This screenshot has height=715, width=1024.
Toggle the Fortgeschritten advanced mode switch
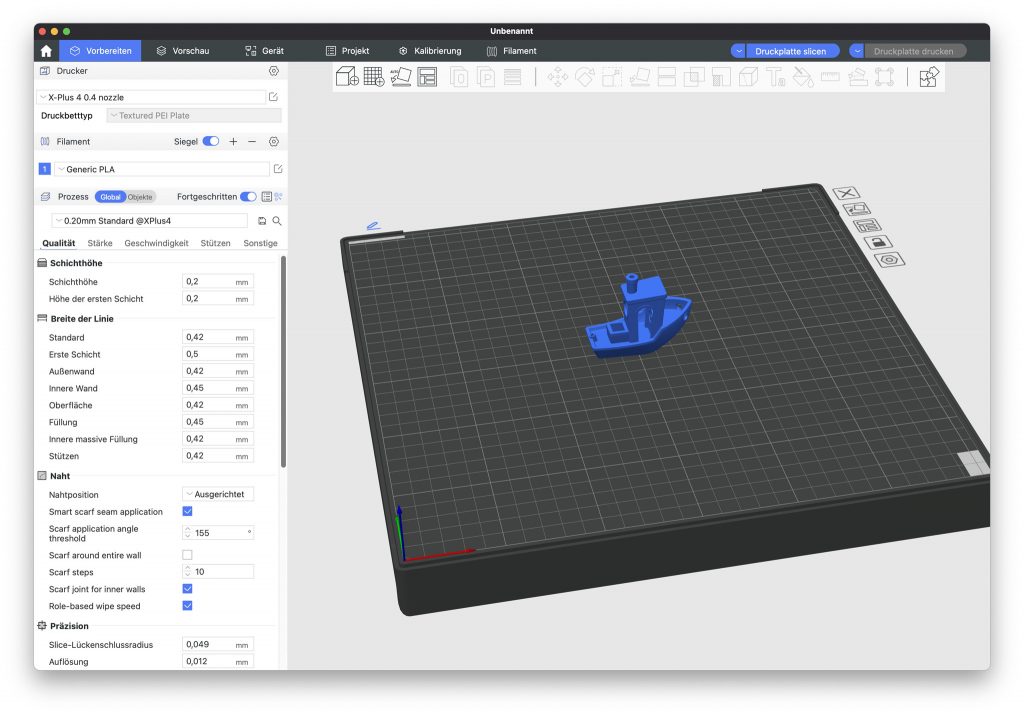point(247,197)
